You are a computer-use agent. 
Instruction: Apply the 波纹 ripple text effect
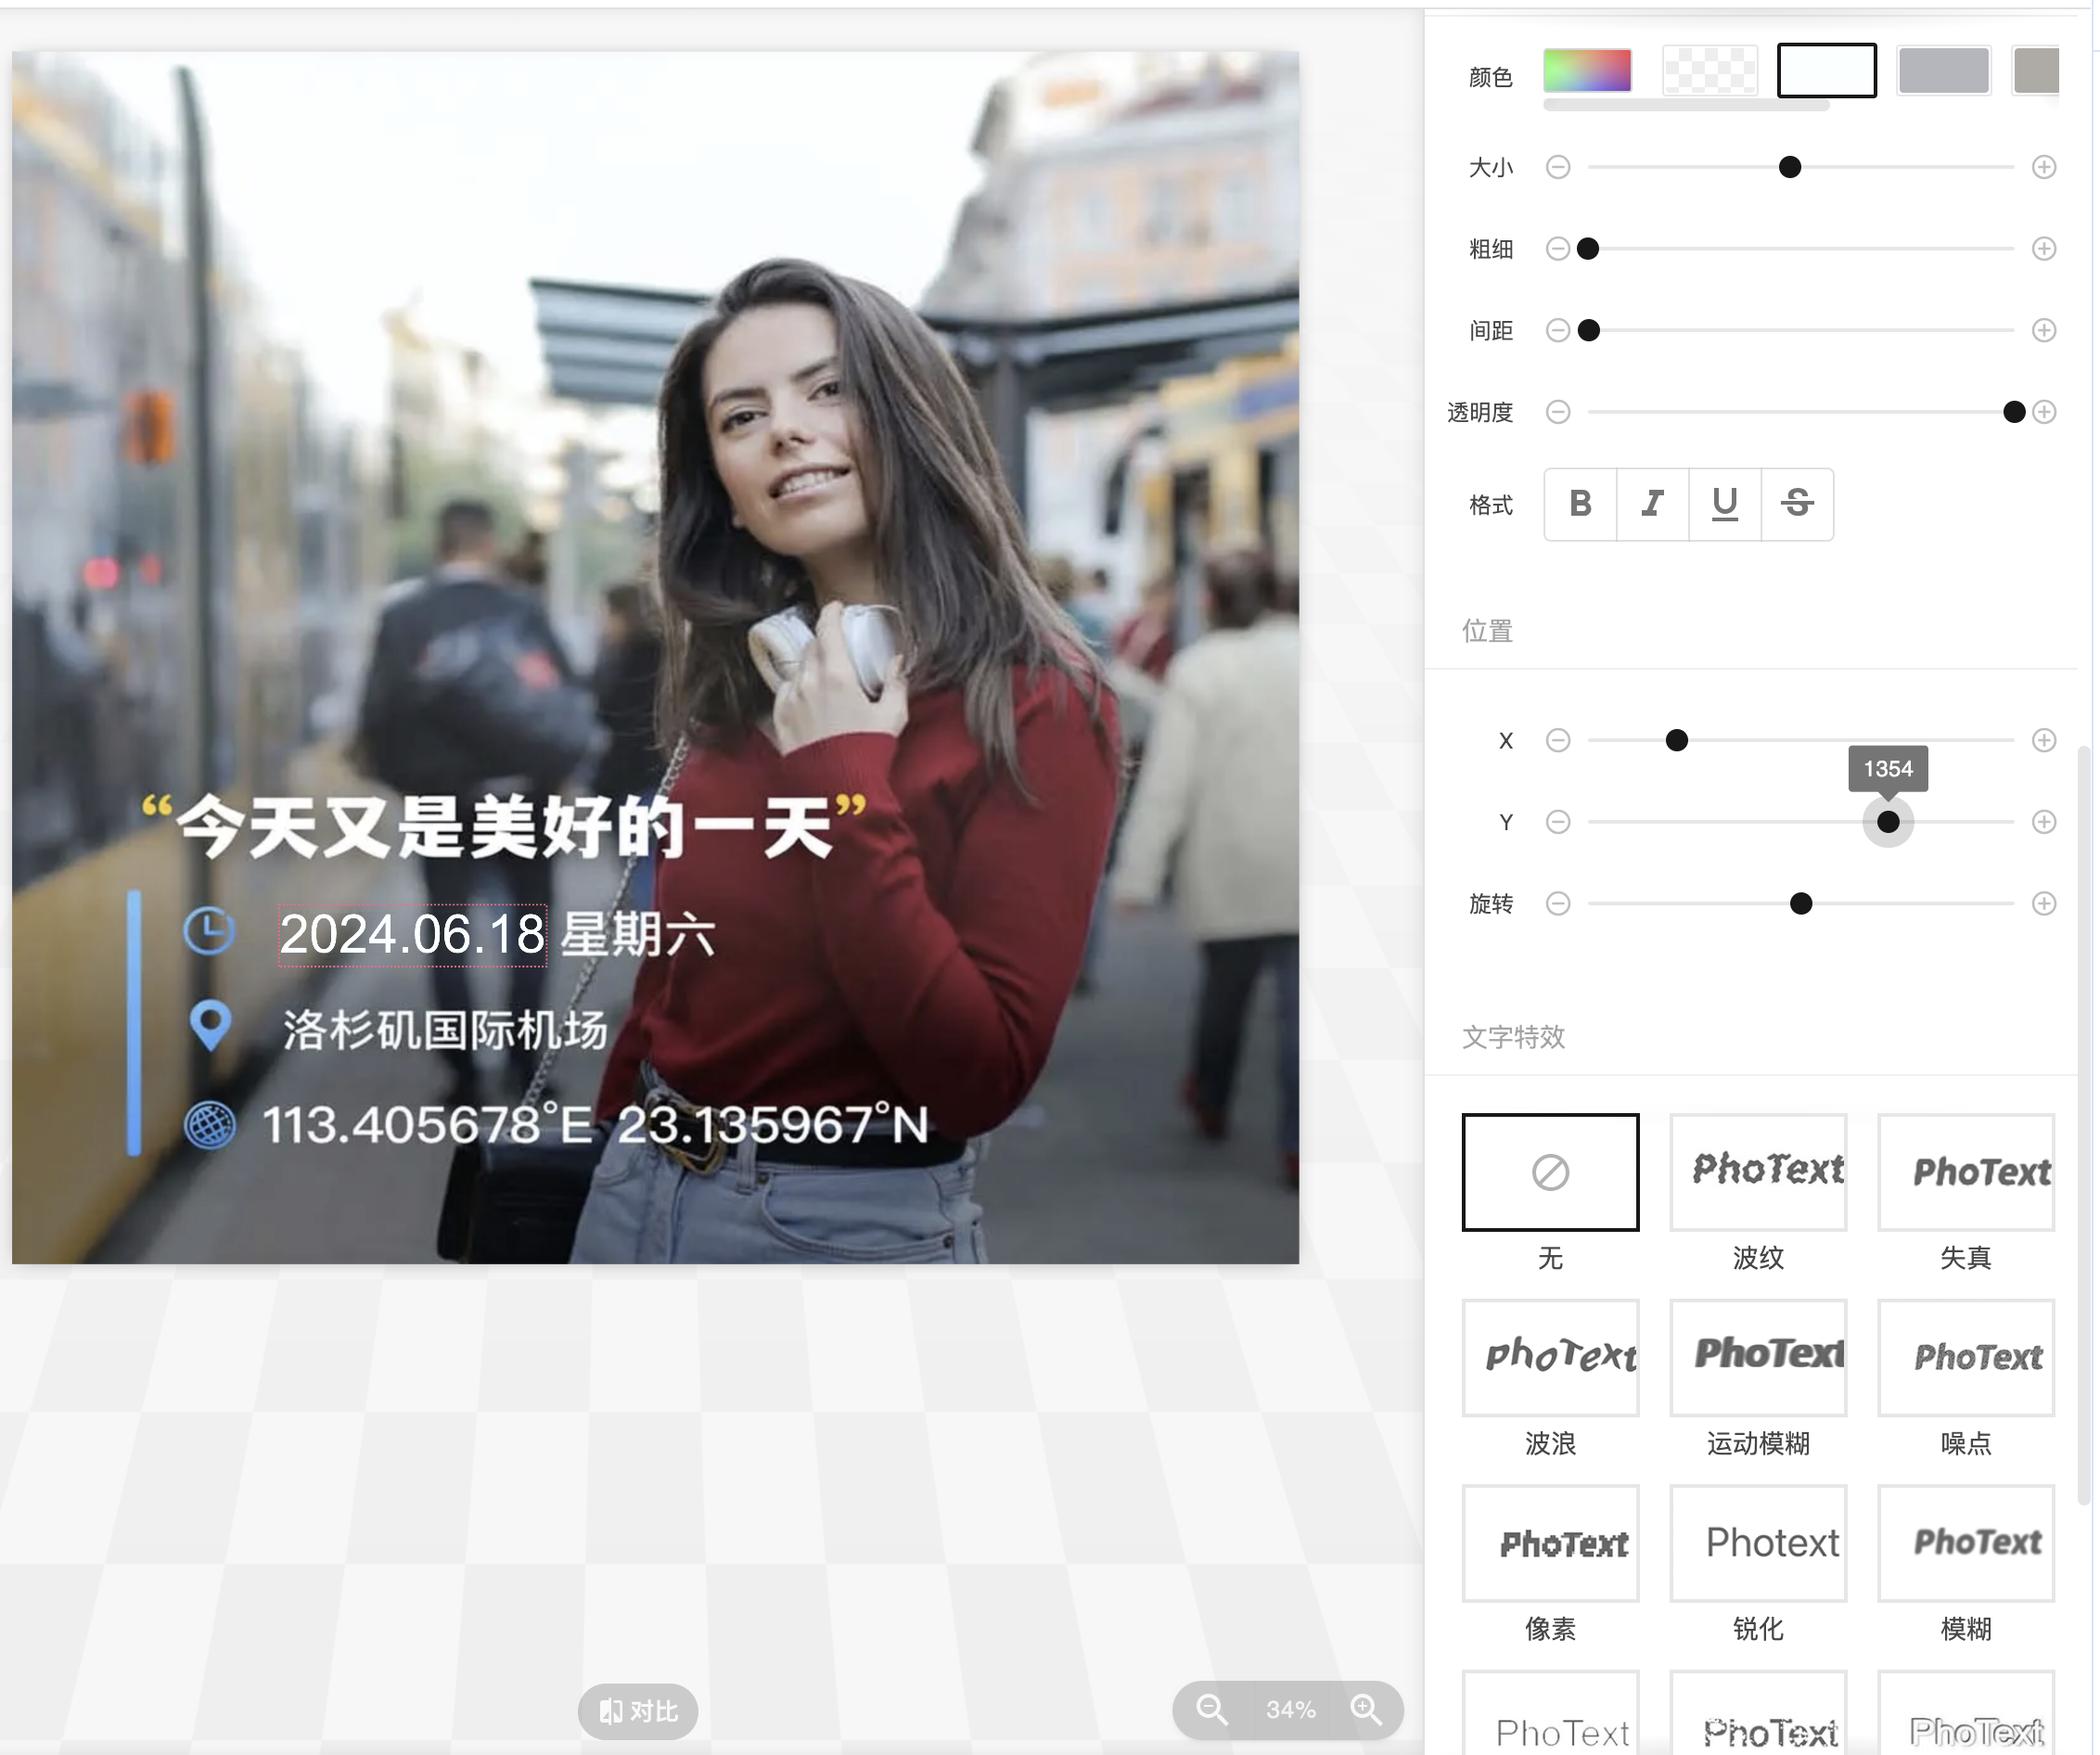1758,1173
